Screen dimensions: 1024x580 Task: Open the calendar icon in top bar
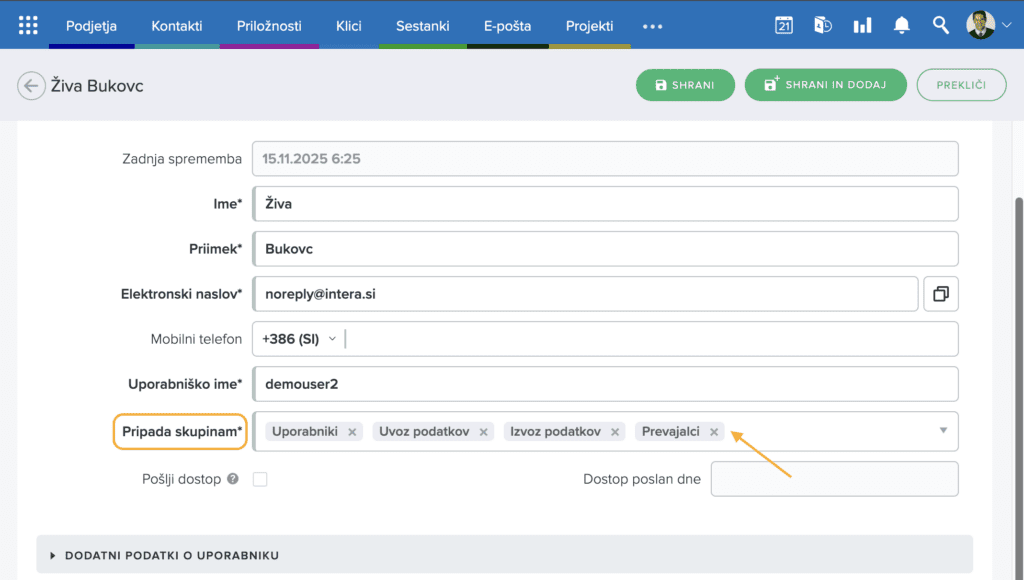click(784, 26)
